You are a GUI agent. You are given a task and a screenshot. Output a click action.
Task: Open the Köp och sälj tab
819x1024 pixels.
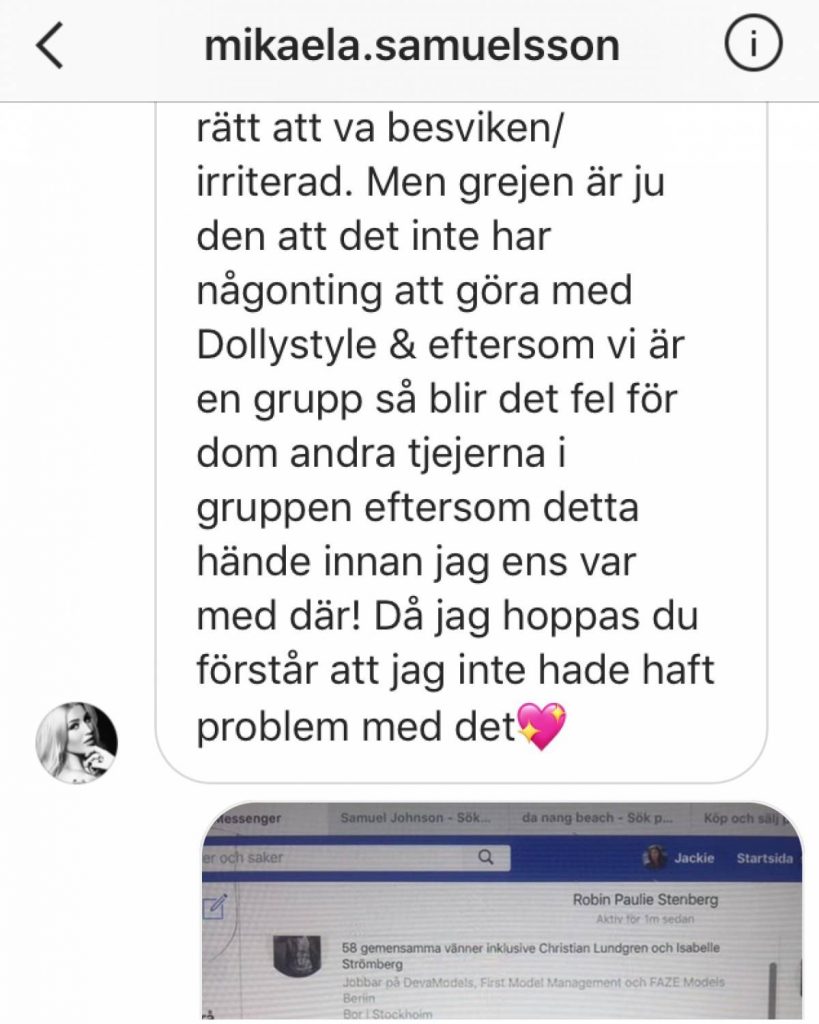click(747, 818)
